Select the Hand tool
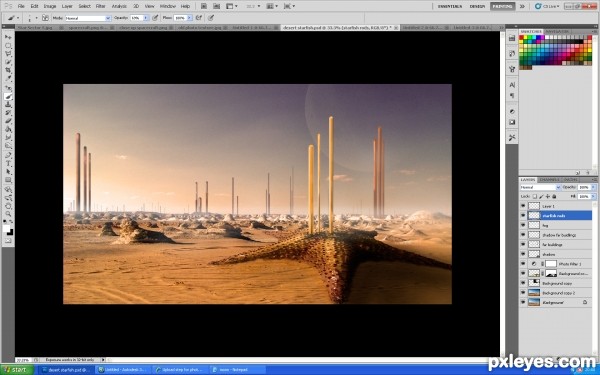Viewport: 600px width, 375px height. pyautogui.click(x=8, y=206)
